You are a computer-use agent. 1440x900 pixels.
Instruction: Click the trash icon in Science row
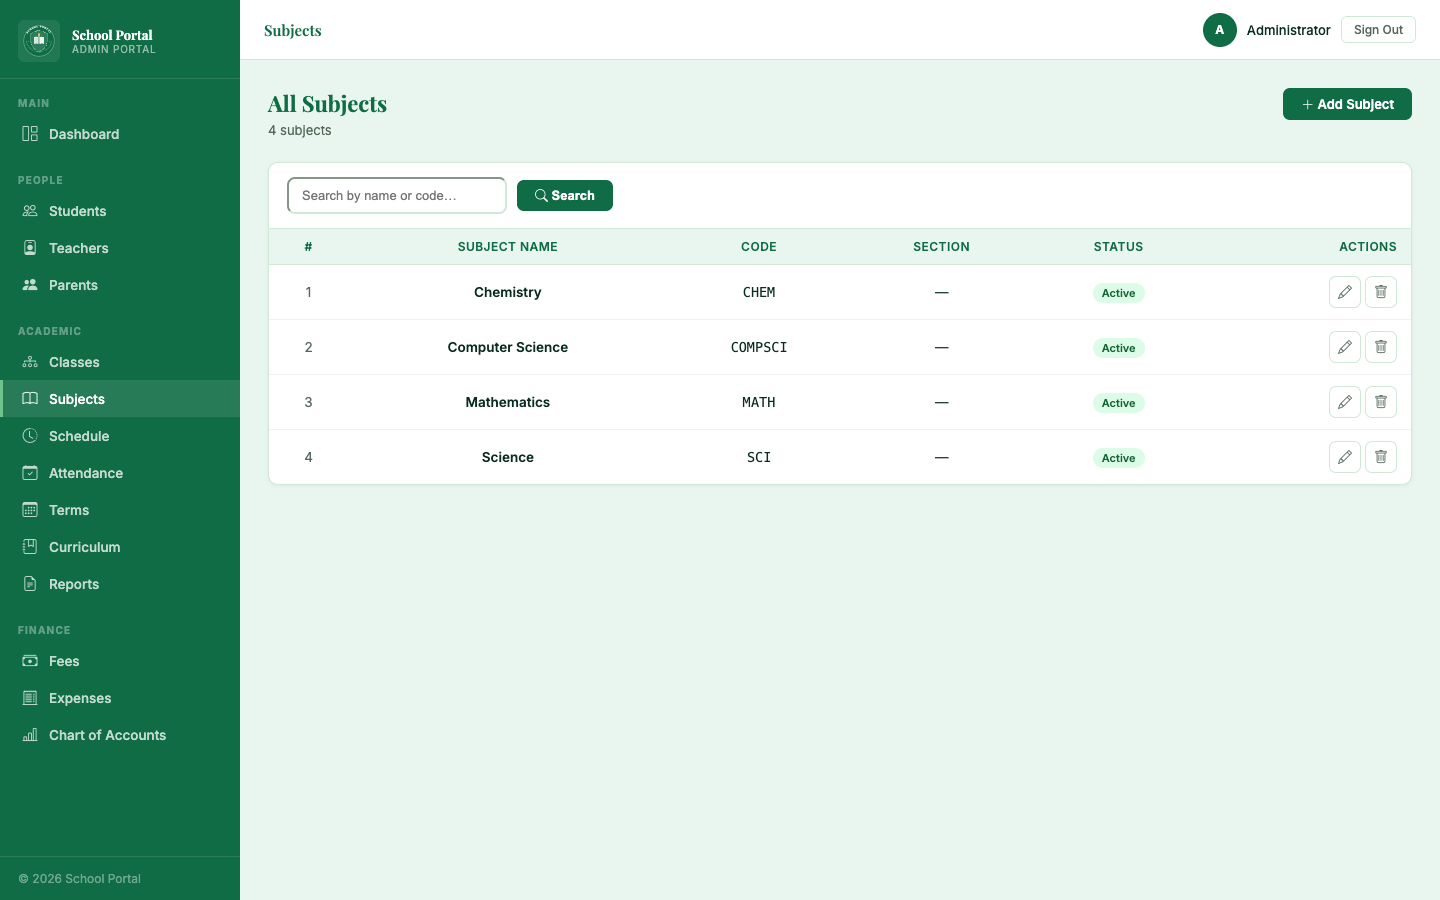point(1380,457)
